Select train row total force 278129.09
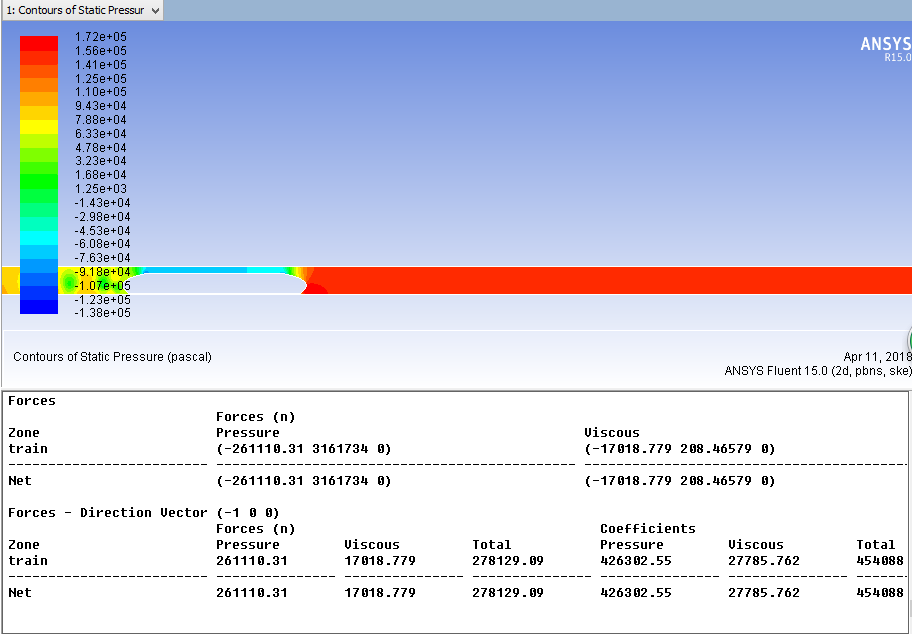912x634 pixels. 508,561
